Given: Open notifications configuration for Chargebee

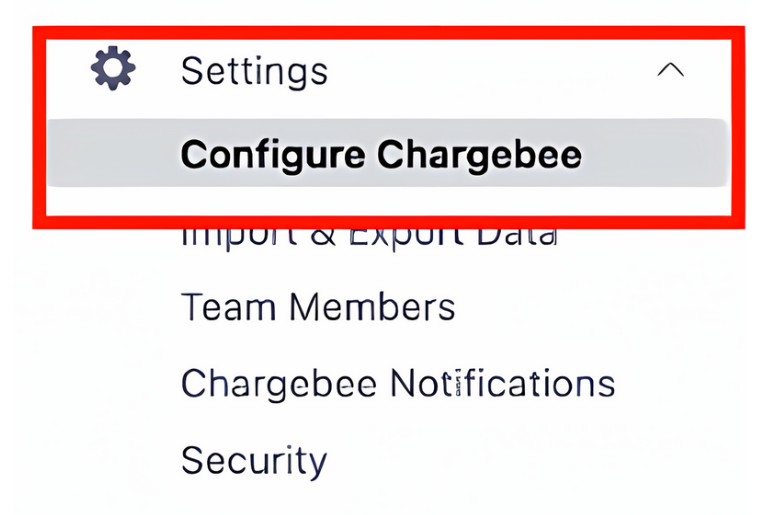Looking at the screenshot, I should click(398, 384).
